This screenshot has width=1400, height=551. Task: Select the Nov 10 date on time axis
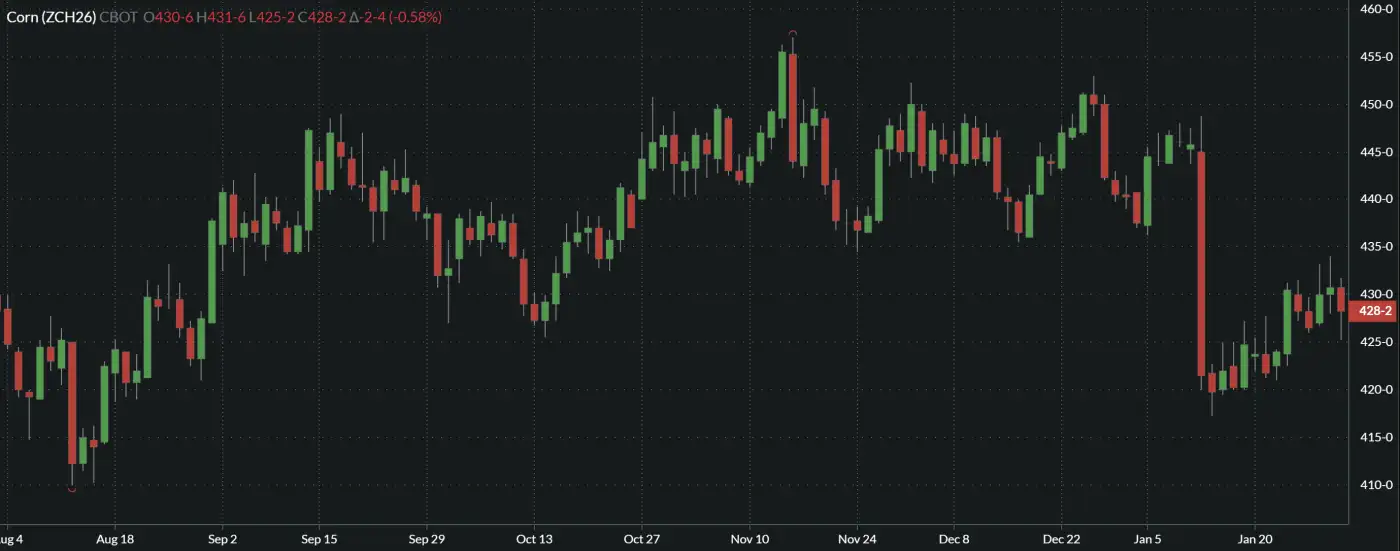click(x=750, y=538)
